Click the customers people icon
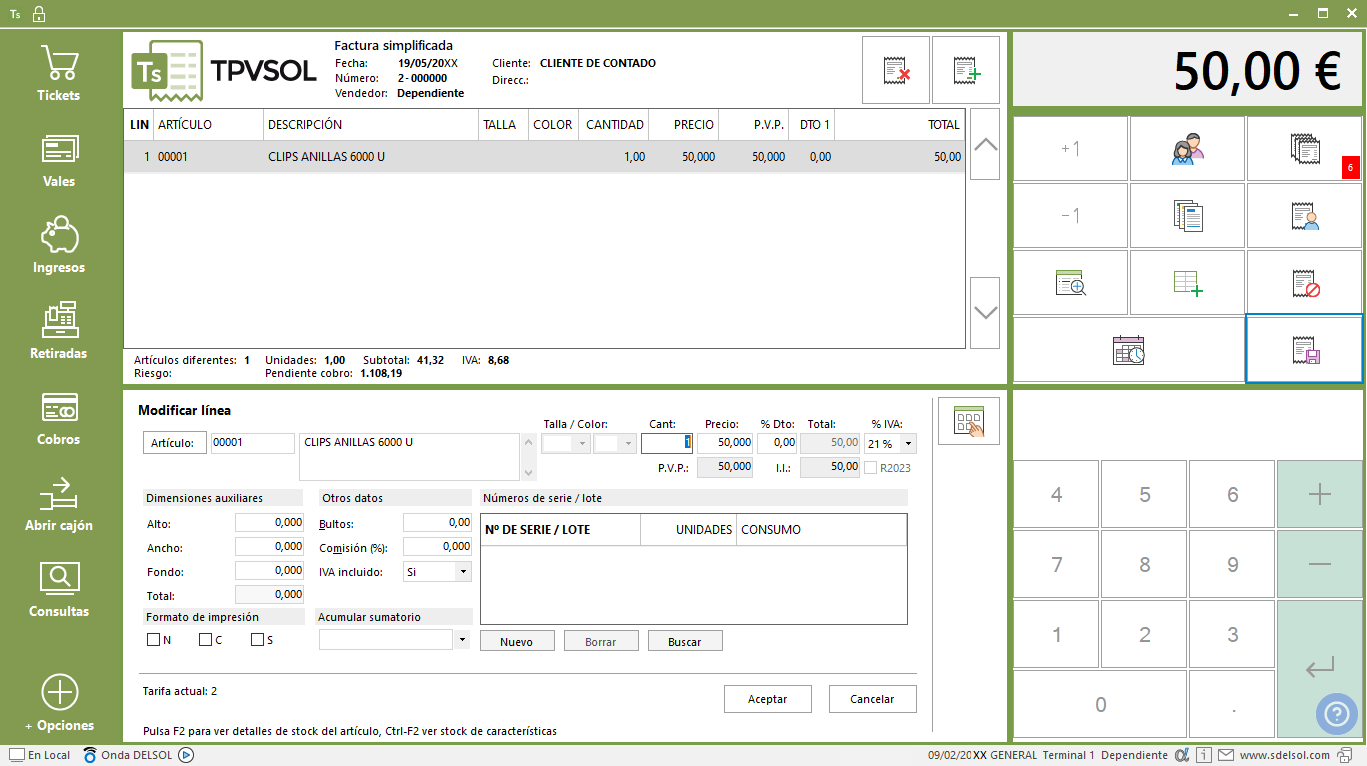Screen dimensions: 1367x766 1187,149
